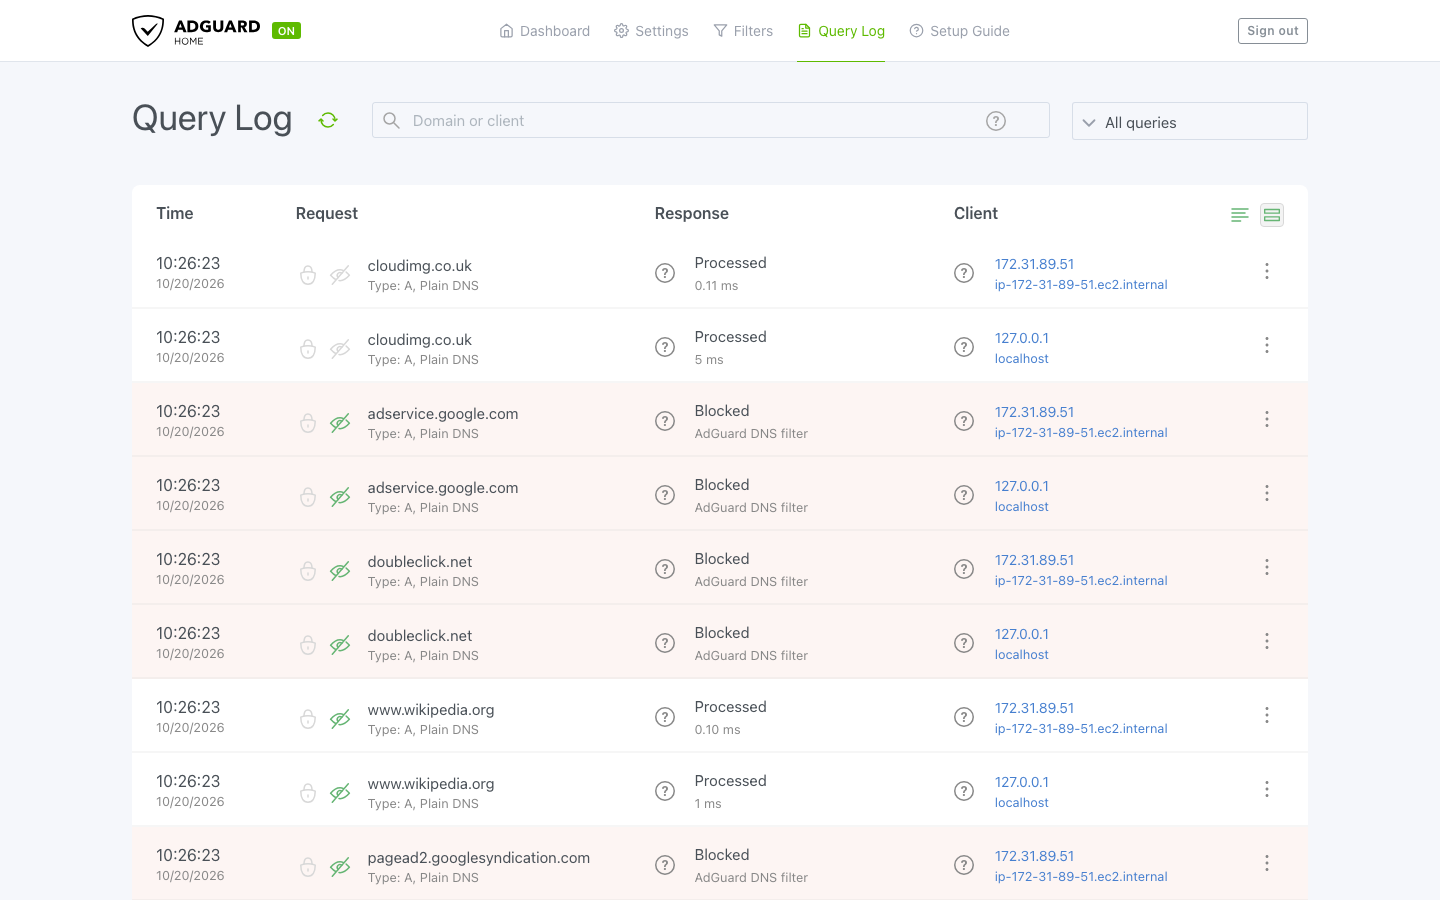Switch to detailed table view icon
Viewport: 1440px width, 900px height.
click(1272, 215)
